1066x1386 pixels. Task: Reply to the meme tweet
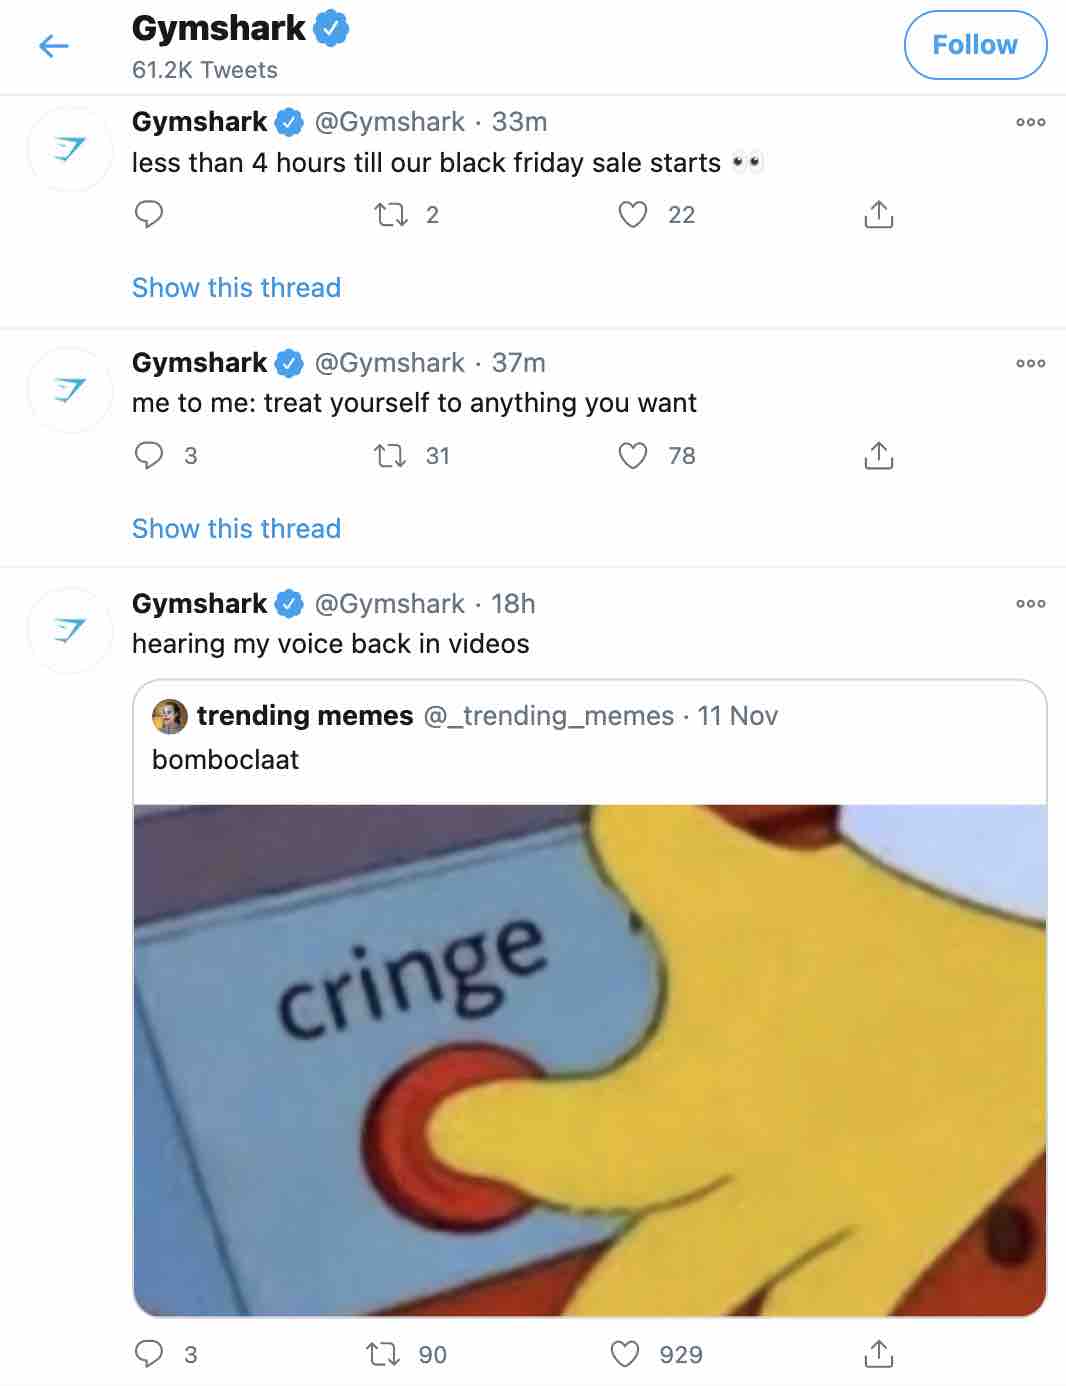150,1355
